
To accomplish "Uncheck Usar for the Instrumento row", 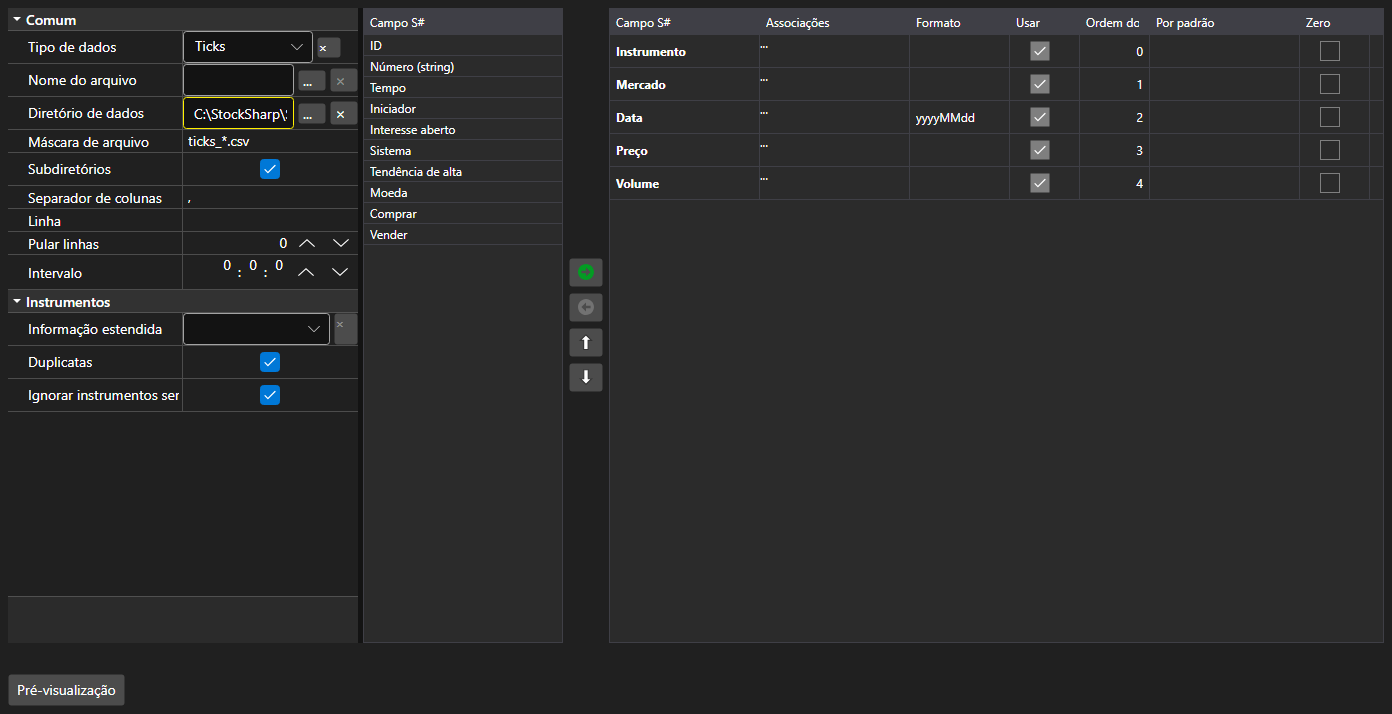I will (1040, 51).
